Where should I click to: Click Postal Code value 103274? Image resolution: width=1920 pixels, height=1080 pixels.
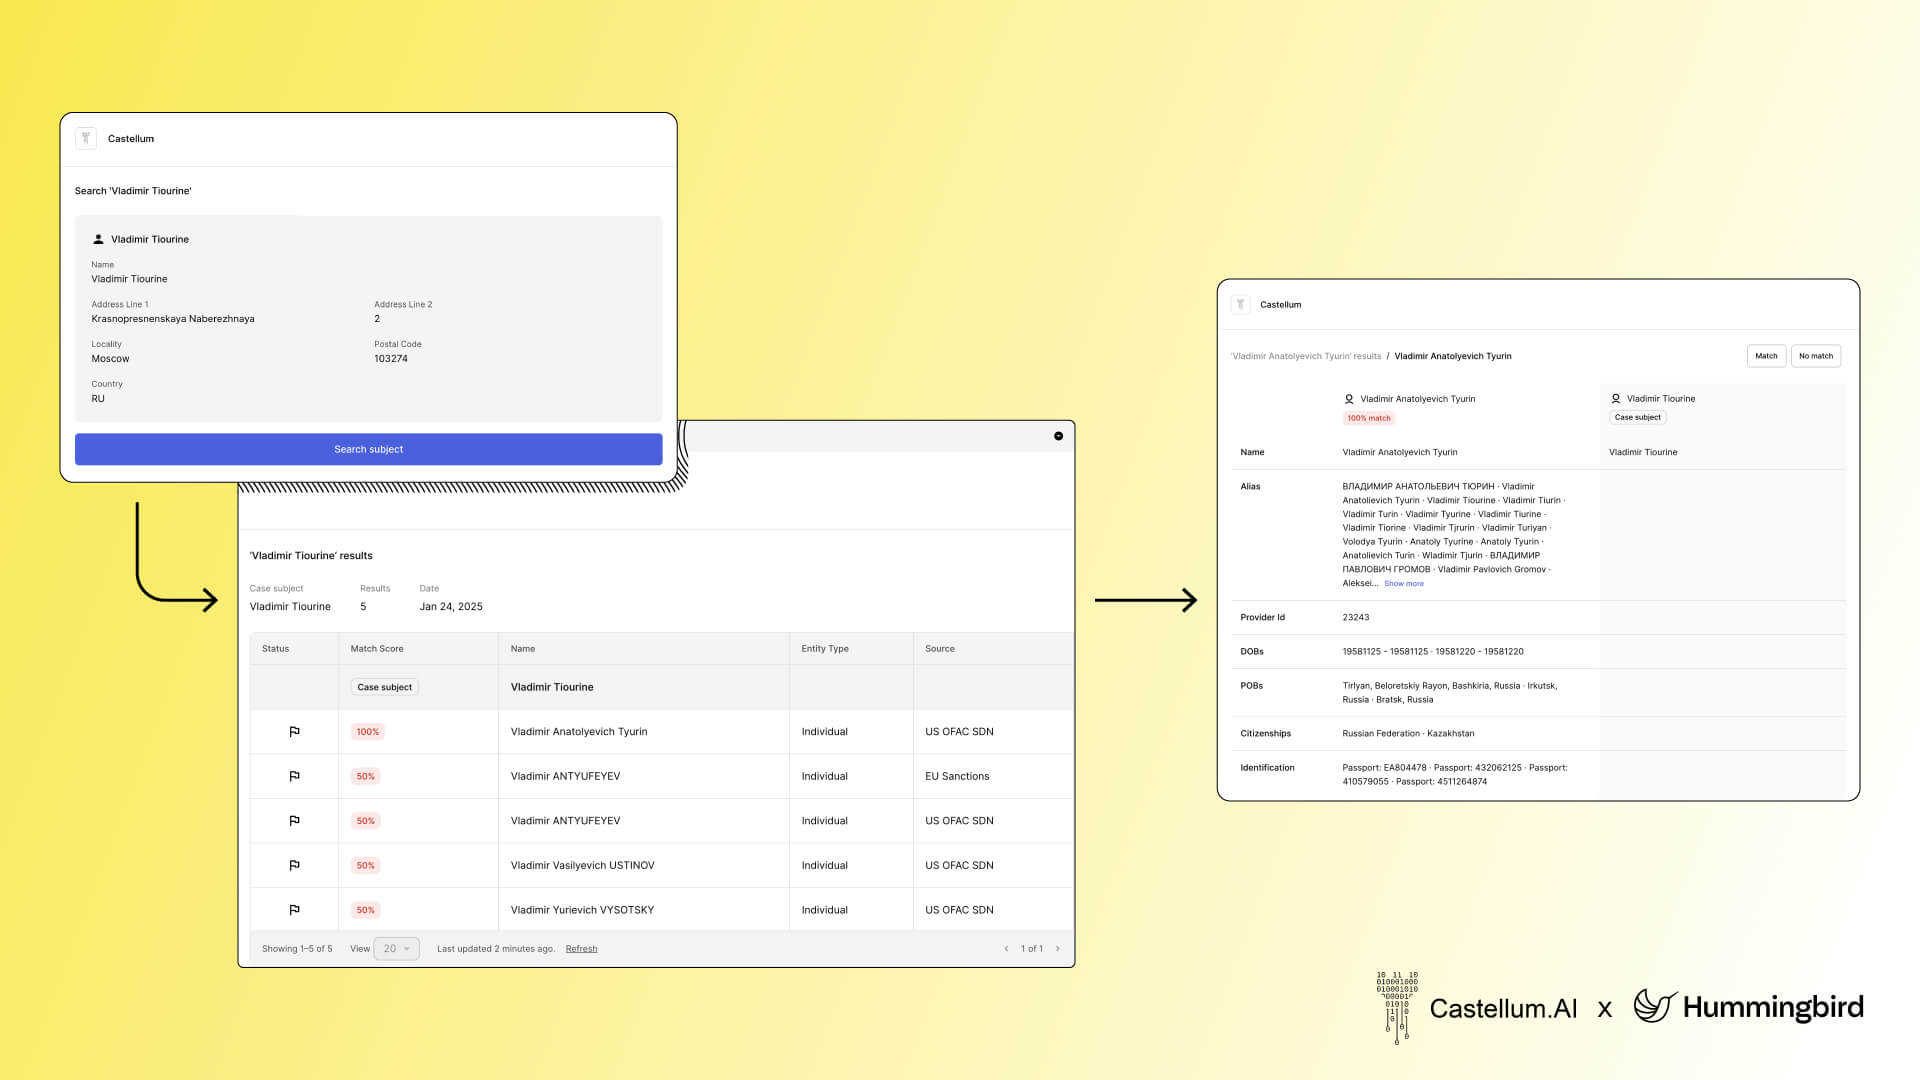[x=391, y=359]
